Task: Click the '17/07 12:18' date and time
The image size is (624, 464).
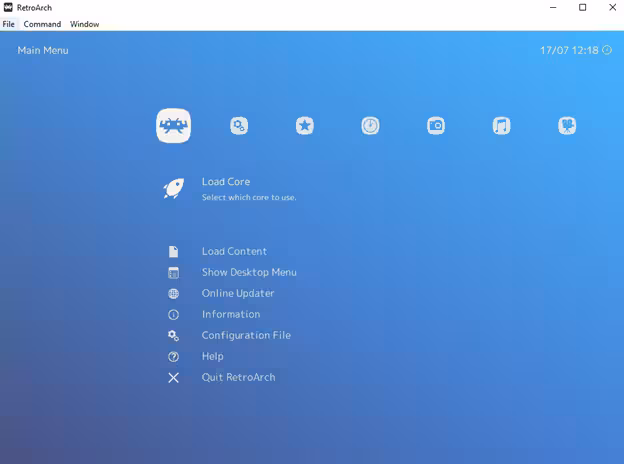Action: 569,50
